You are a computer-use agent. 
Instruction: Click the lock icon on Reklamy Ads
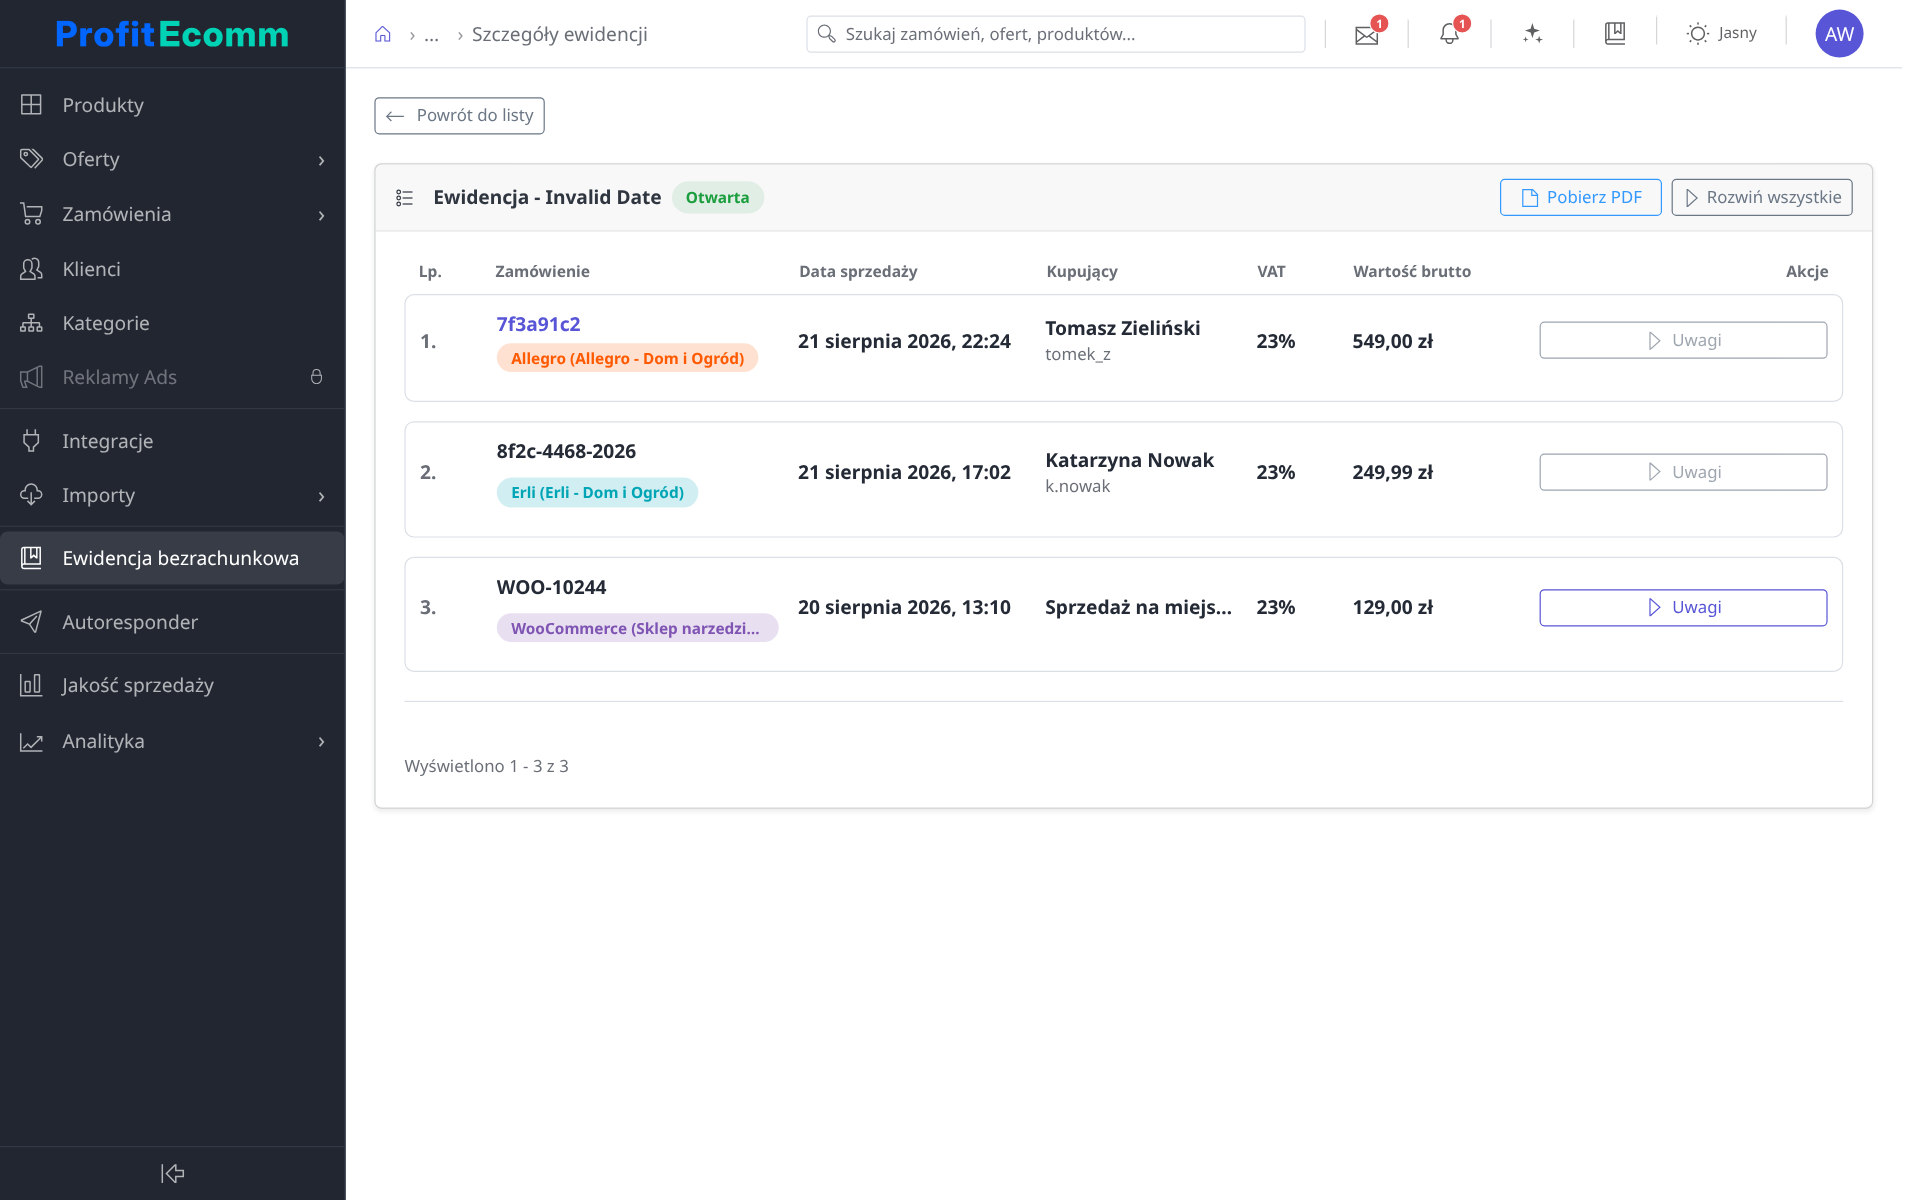(x=316, y=377)
